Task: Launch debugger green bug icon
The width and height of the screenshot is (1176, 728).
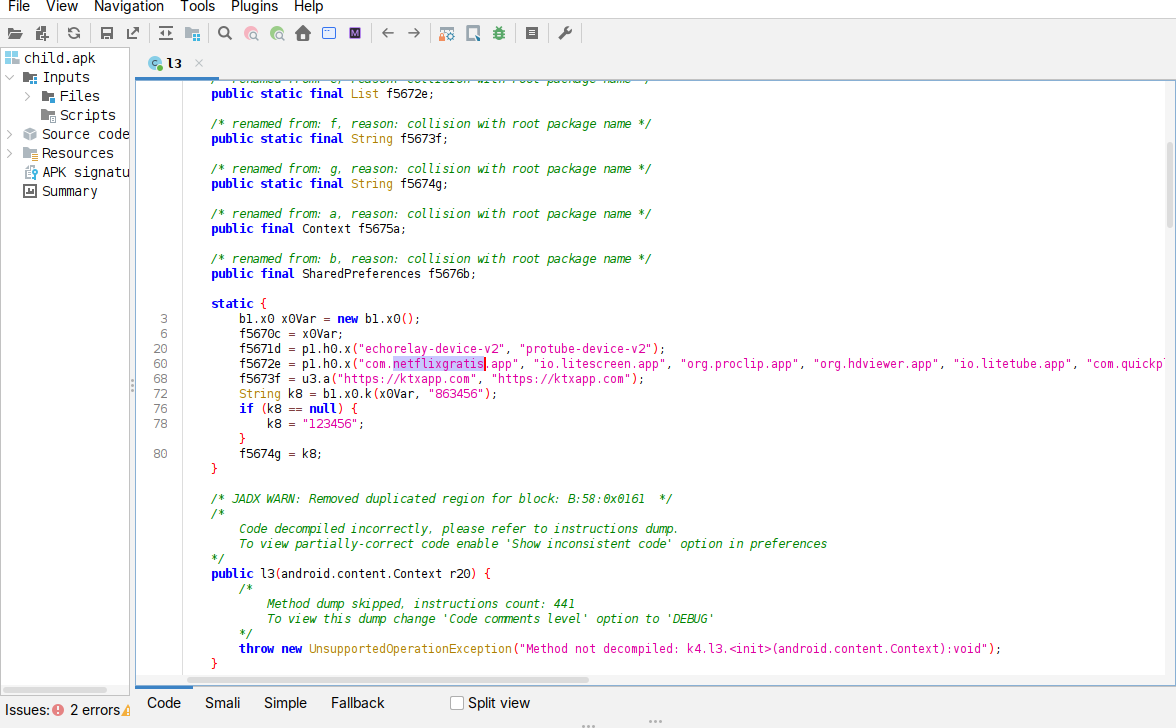Action: coord(500,33)
